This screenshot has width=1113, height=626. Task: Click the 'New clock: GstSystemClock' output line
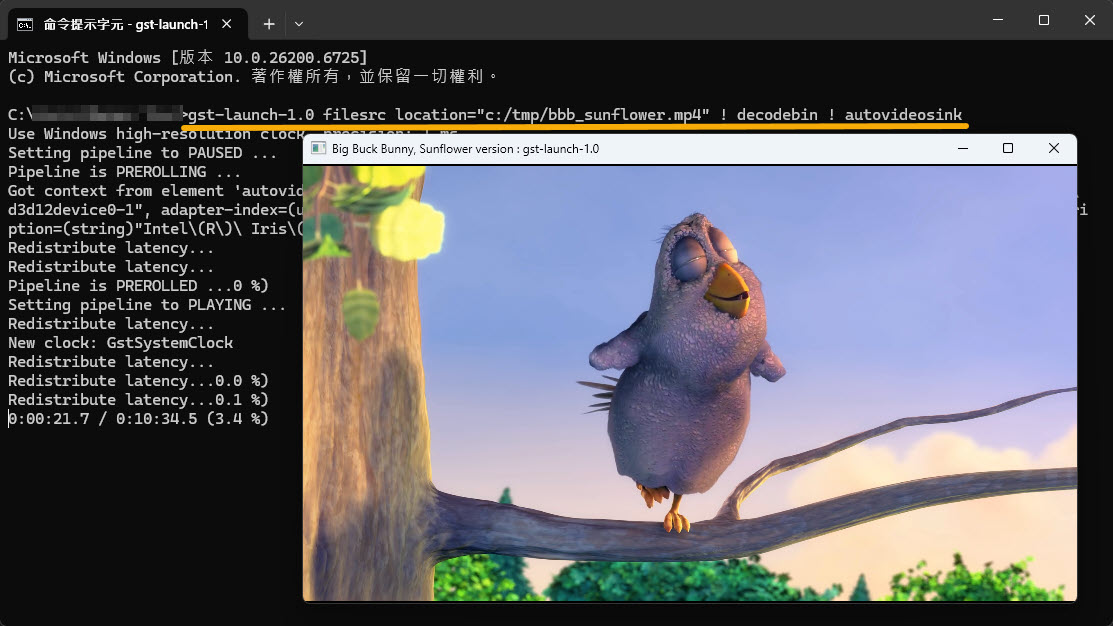[x=120, y=343]
